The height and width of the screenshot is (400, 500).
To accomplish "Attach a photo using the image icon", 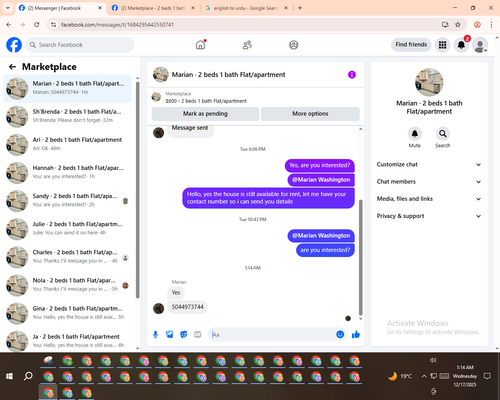I will click(x=170, y=334).
